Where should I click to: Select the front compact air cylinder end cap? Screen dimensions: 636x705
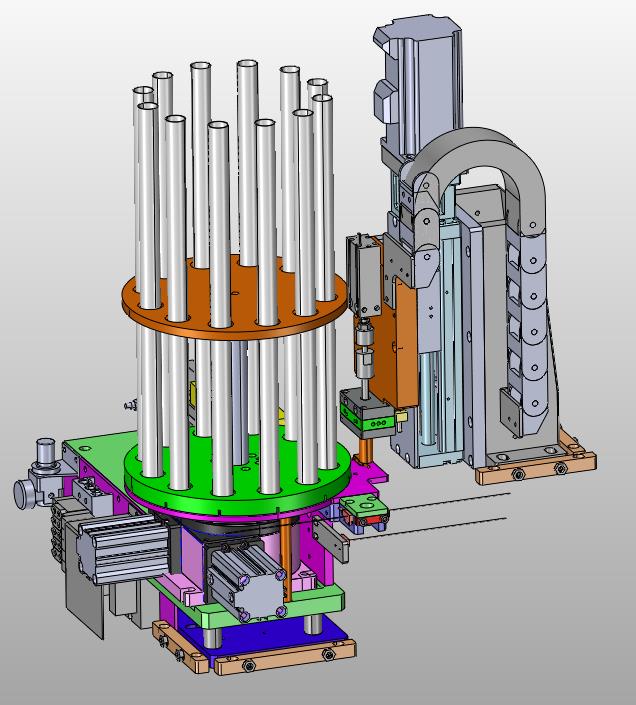pos(259,596)
